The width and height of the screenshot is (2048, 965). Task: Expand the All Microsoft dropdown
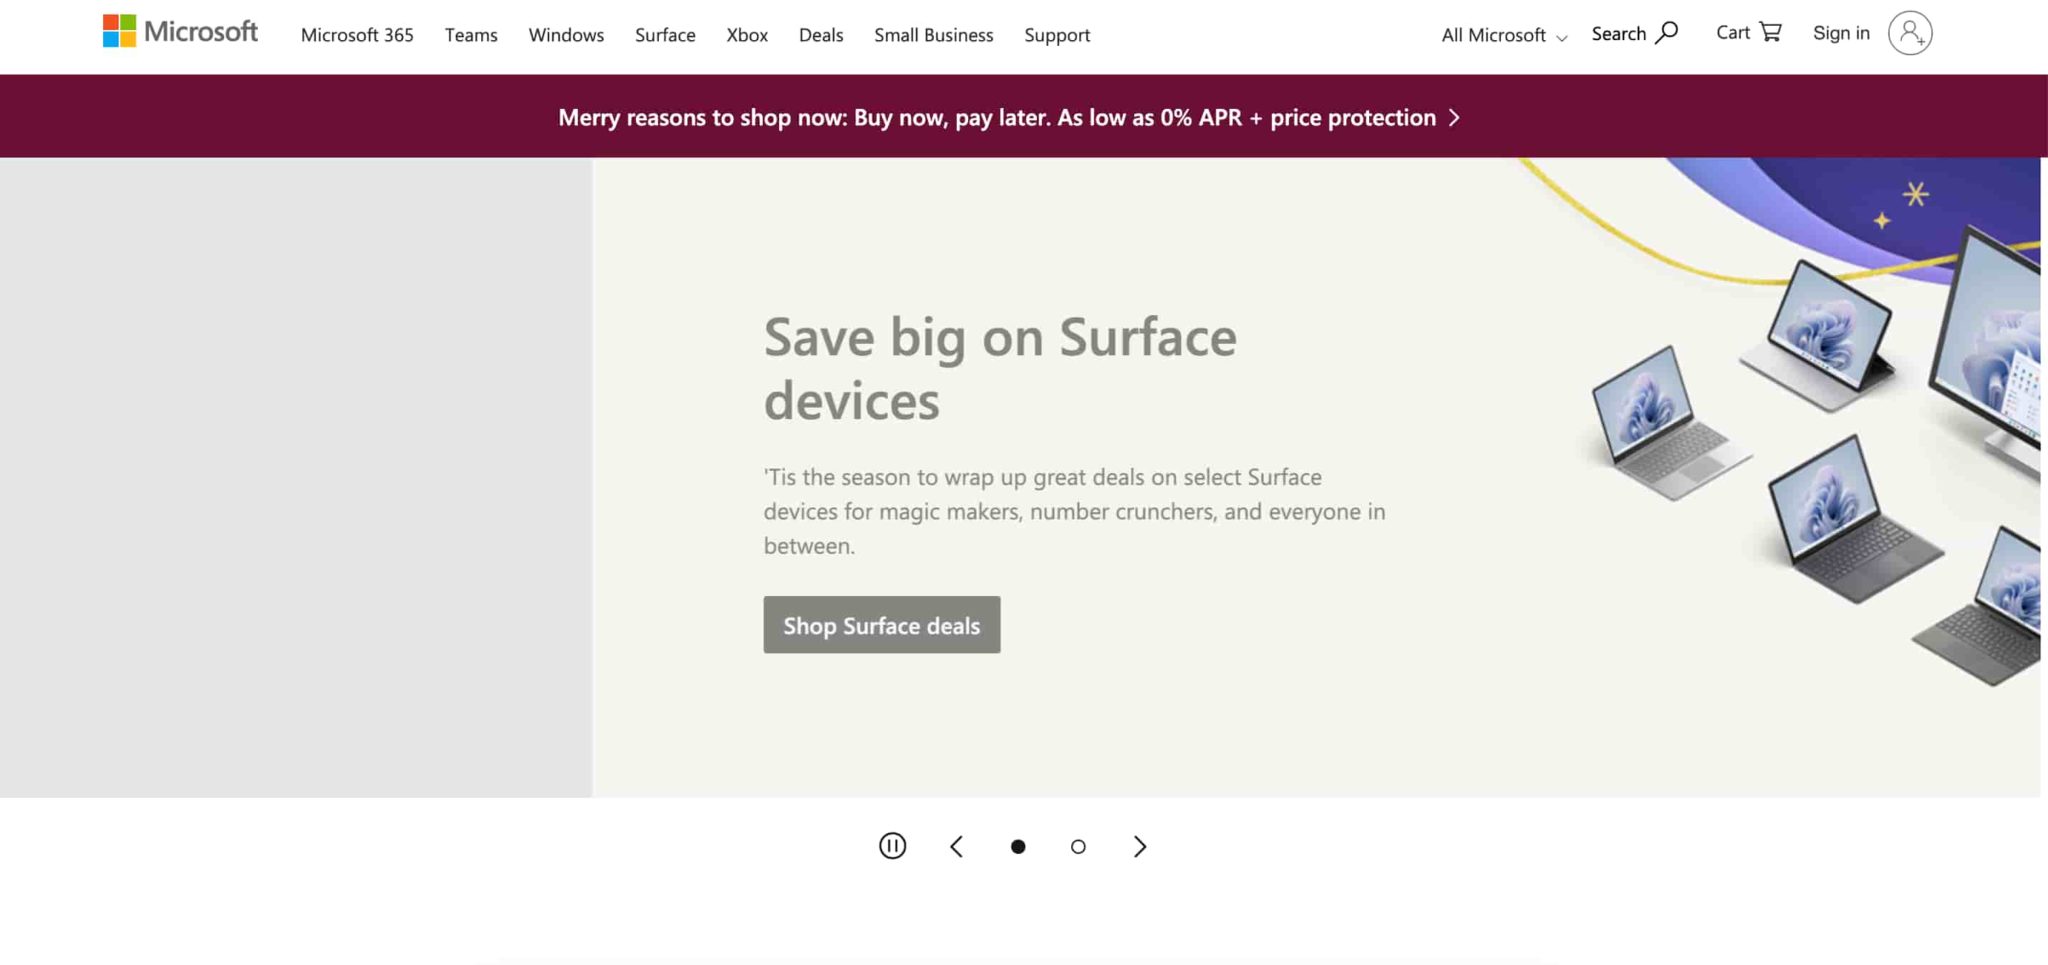pyautogui.click(x=1503, y=35)
